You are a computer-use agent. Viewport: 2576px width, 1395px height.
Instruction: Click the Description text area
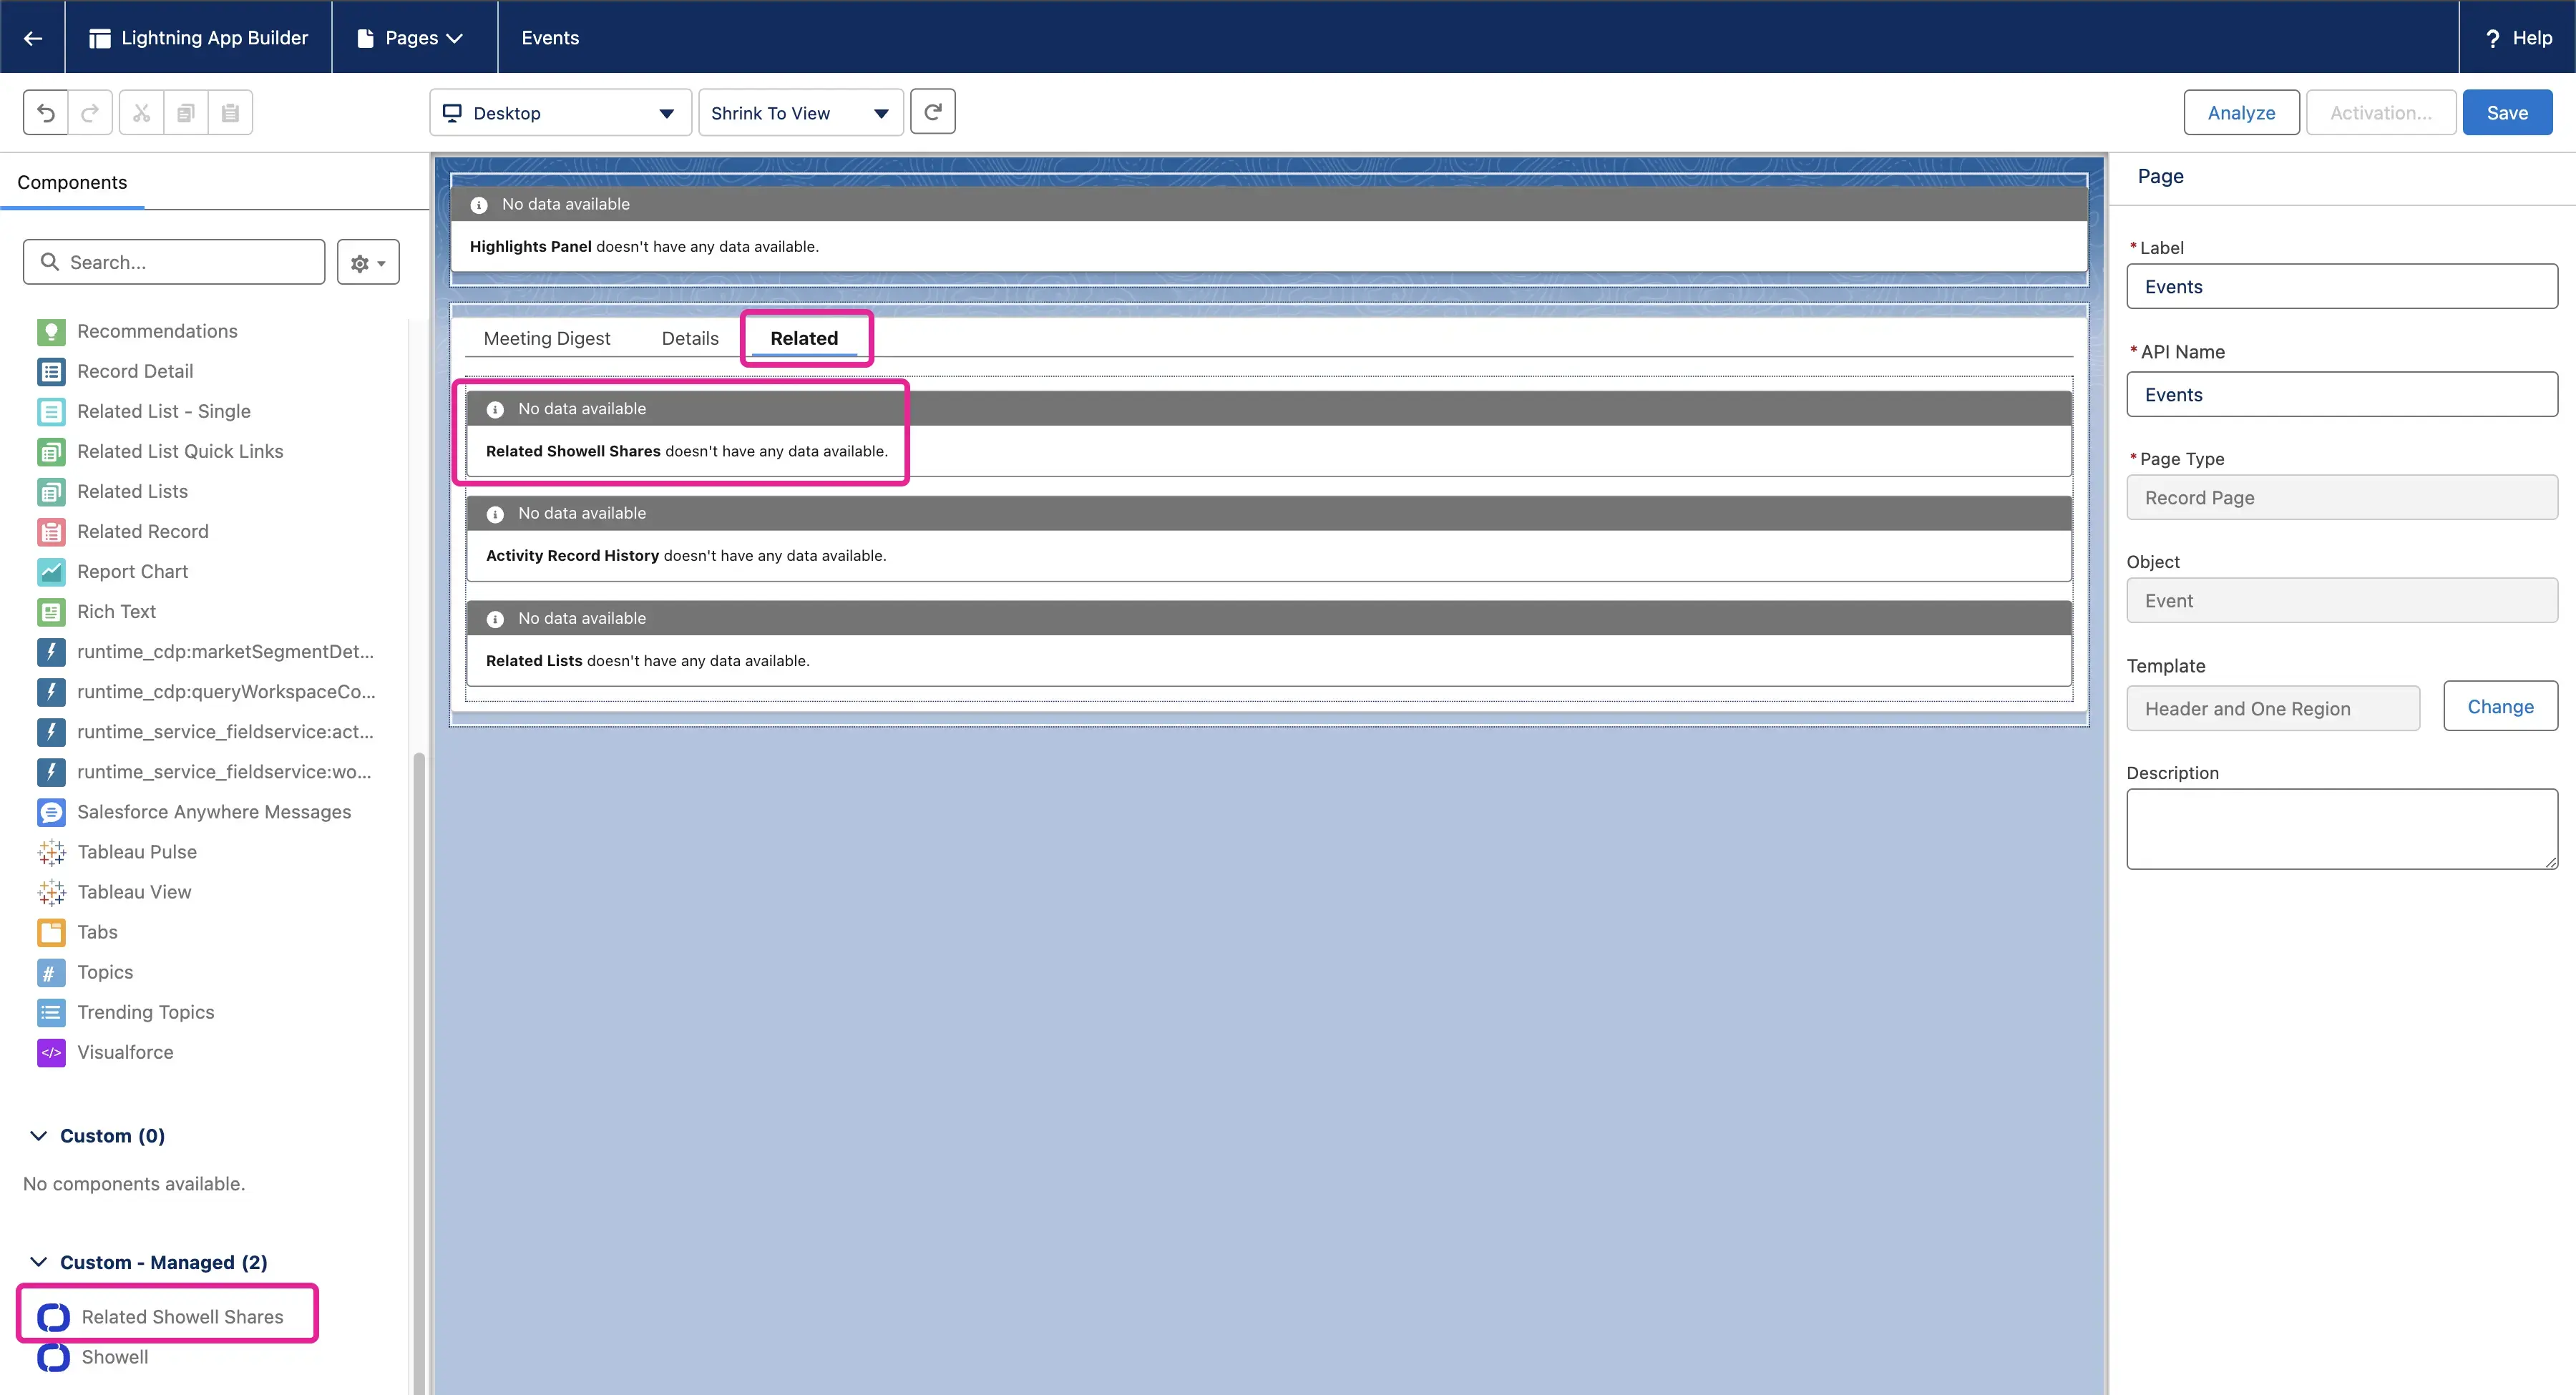point(2341,829)
